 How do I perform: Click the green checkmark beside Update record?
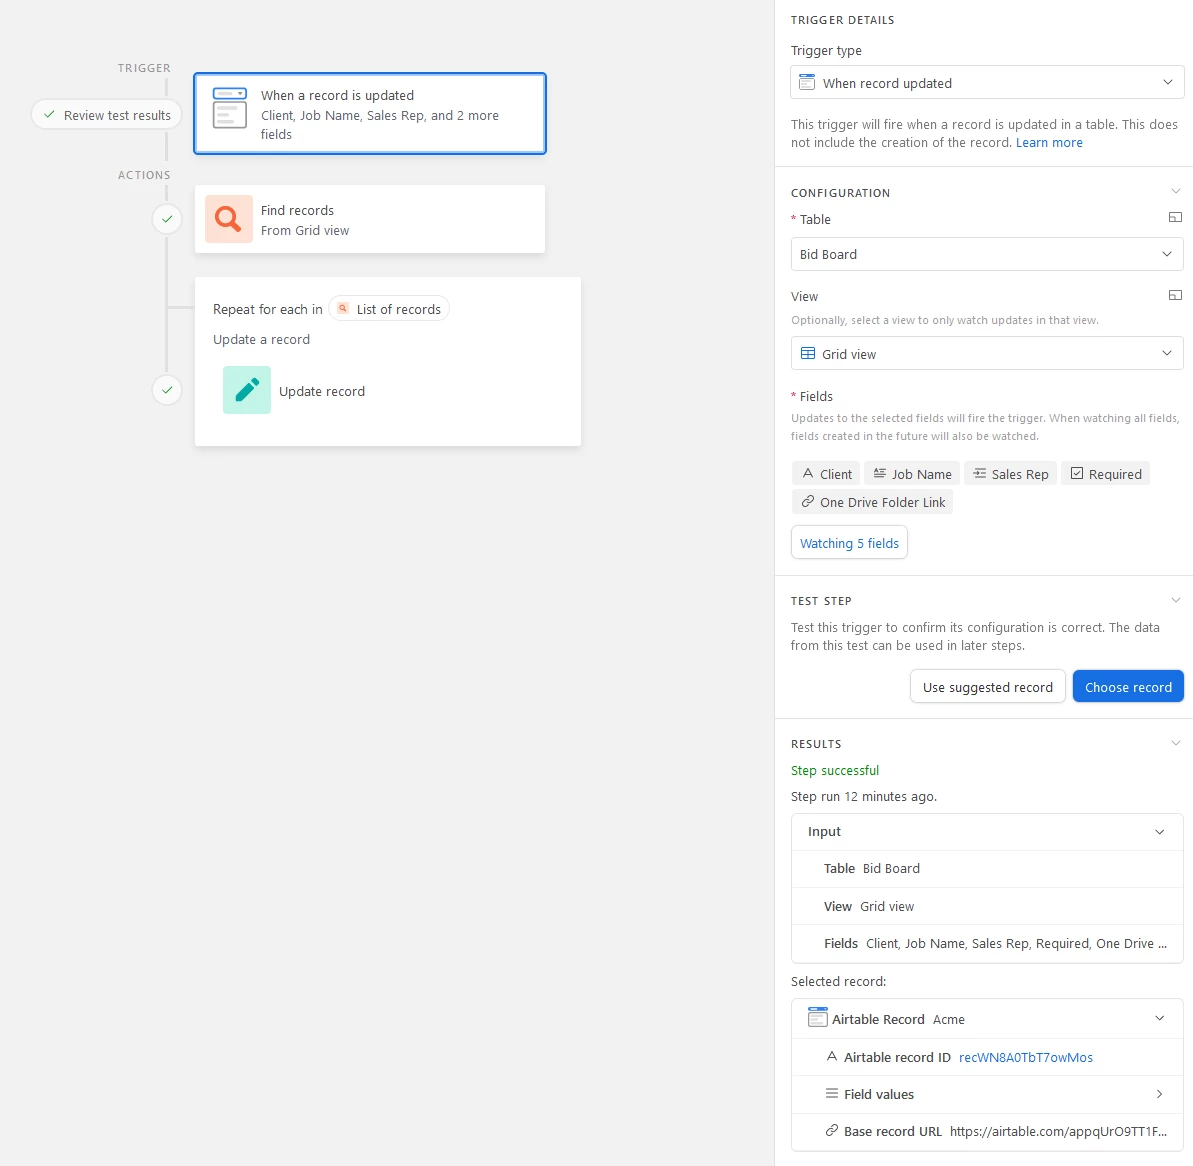(x=167, y=390)
